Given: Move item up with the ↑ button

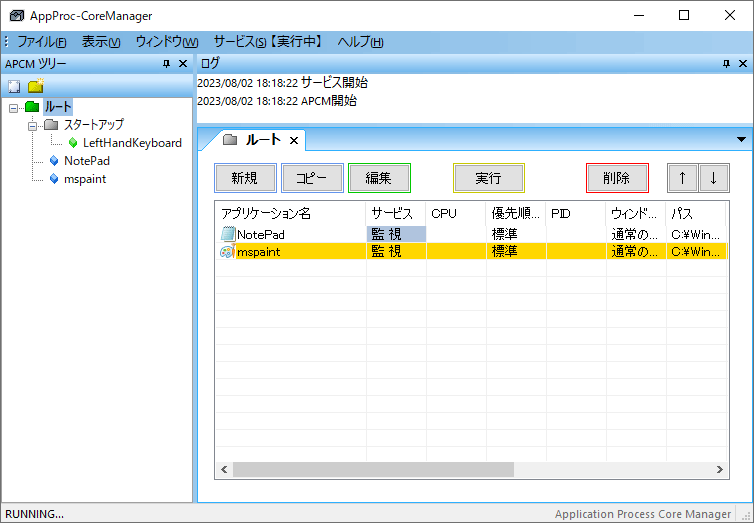Looking at the screenshot, I should [x=682, y=178].
